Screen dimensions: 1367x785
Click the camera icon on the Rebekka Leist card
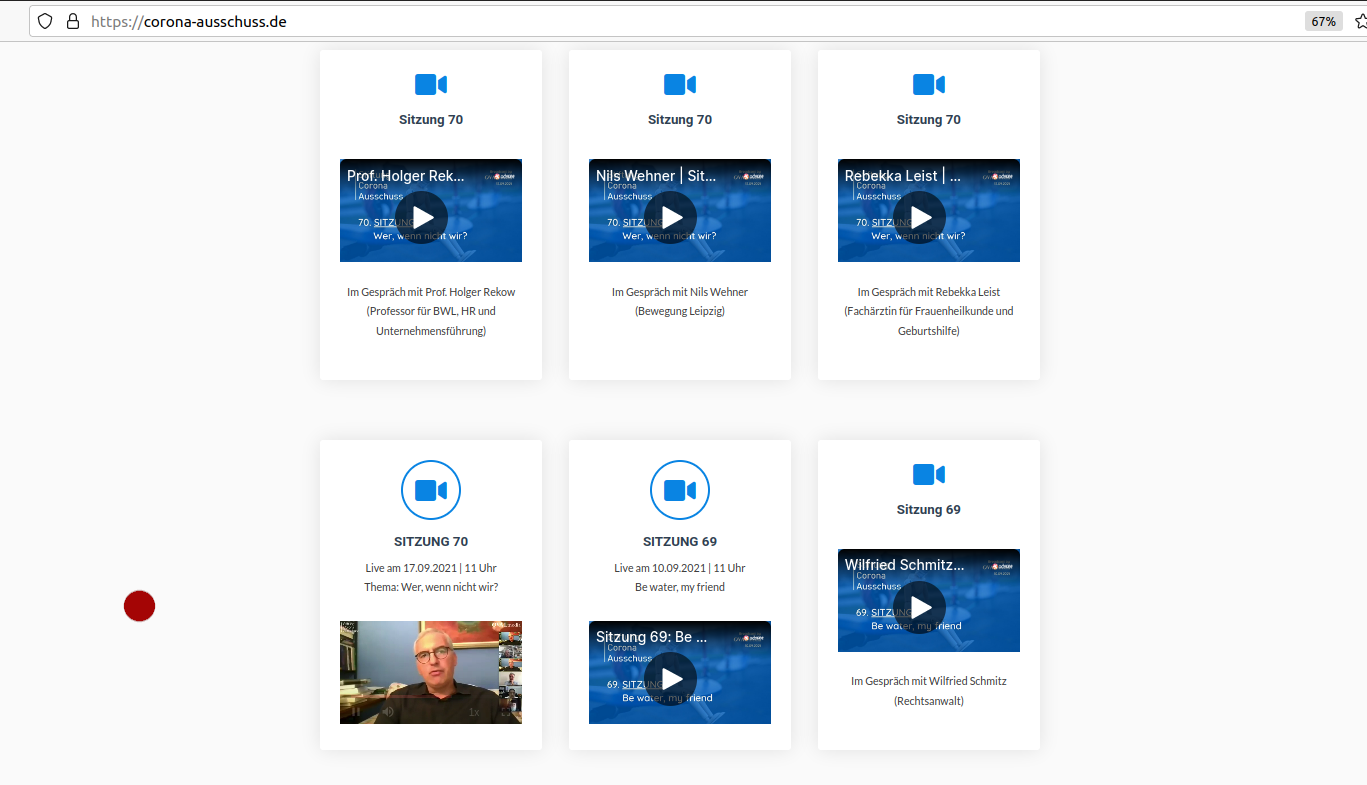pyautogui.click(x=929, y=85)
